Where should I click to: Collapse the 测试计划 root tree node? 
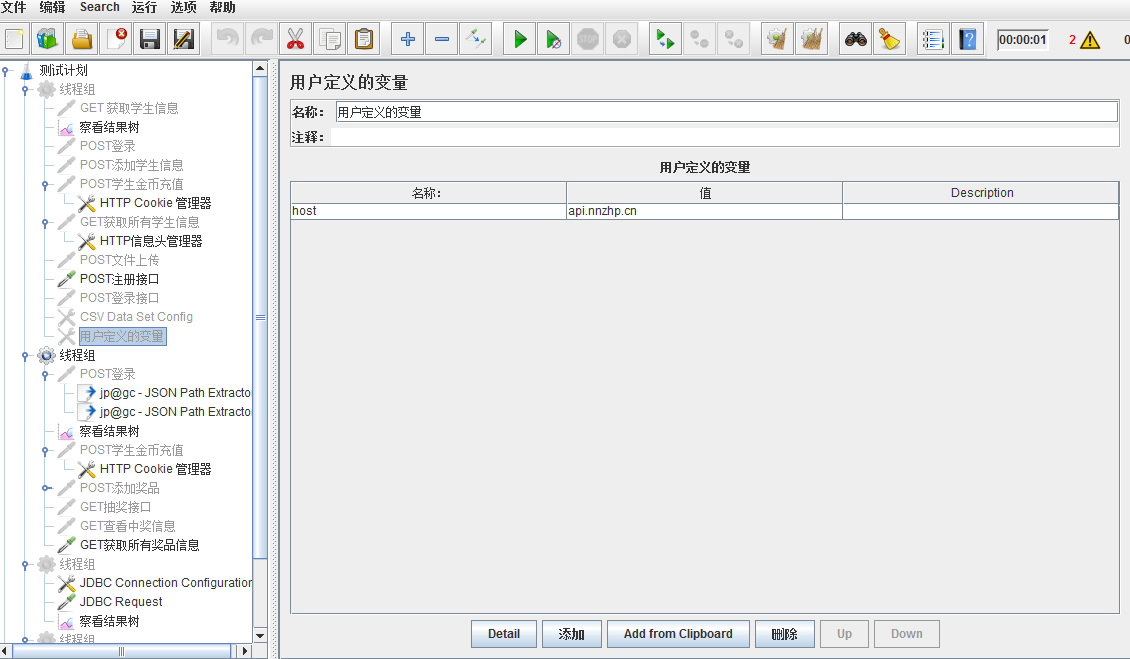click(x=6, y=71)
